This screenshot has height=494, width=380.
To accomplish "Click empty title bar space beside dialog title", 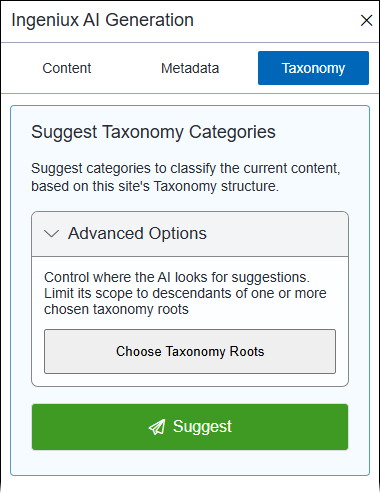I will click(x=277, y=21).
